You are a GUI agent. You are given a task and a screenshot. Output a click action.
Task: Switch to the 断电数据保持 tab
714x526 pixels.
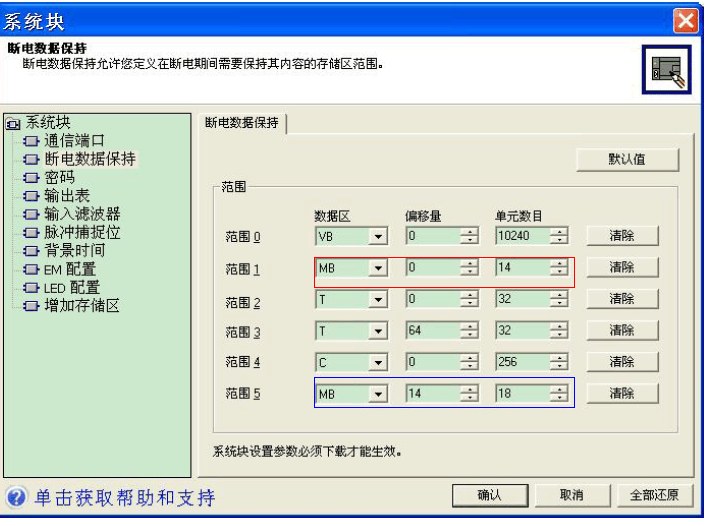pos(242,123)
